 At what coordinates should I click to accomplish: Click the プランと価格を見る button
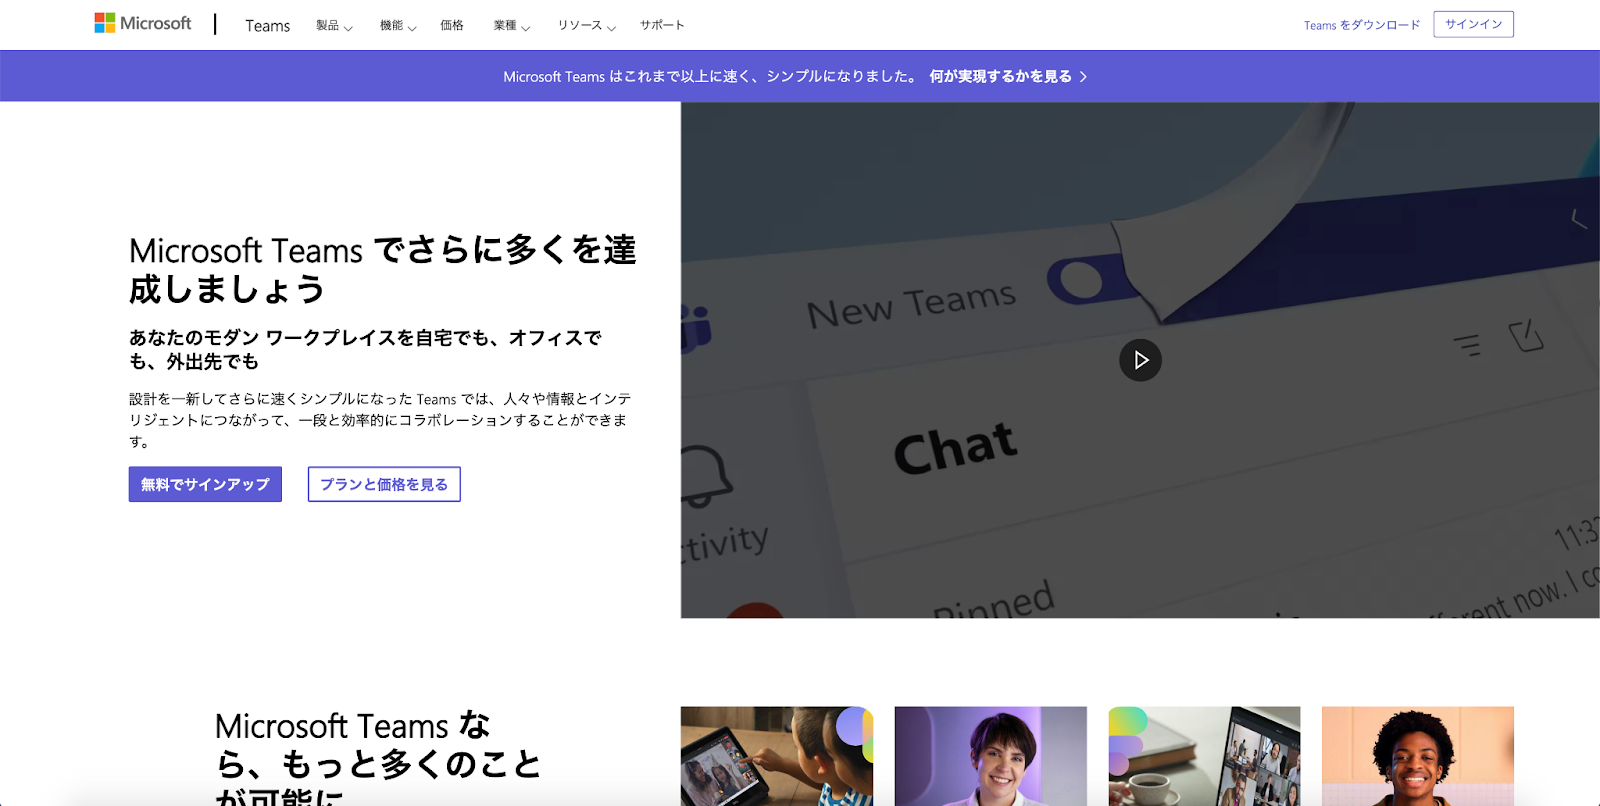[x=384, y=484]
